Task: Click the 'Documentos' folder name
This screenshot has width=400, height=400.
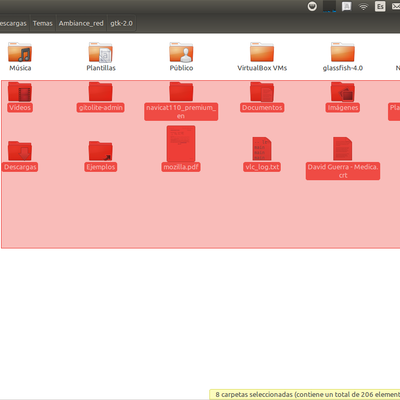Action: pos(262,108)
